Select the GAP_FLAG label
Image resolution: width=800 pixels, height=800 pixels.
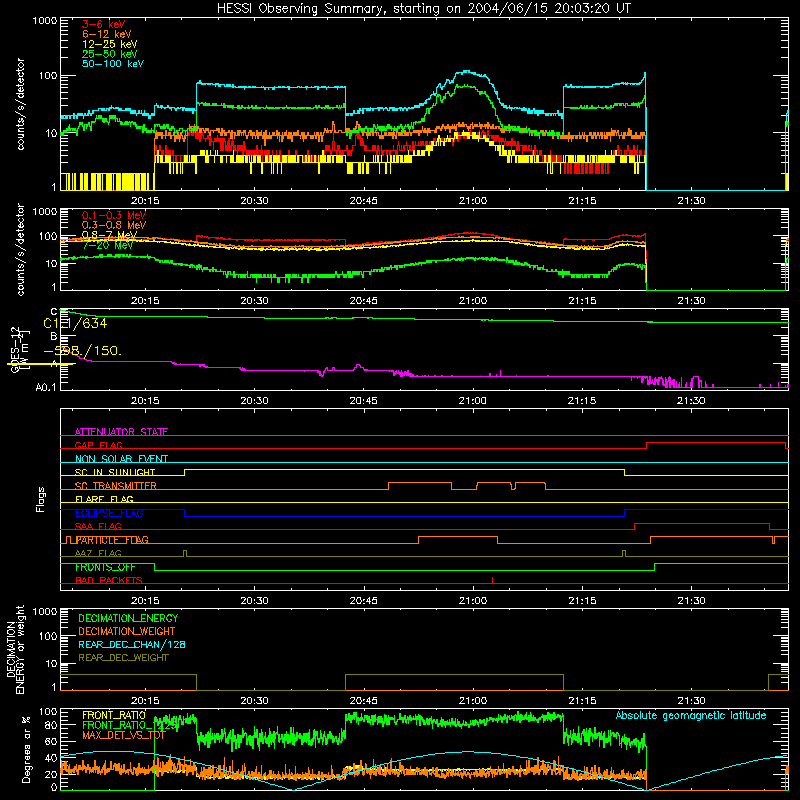[x=98, y=445]
